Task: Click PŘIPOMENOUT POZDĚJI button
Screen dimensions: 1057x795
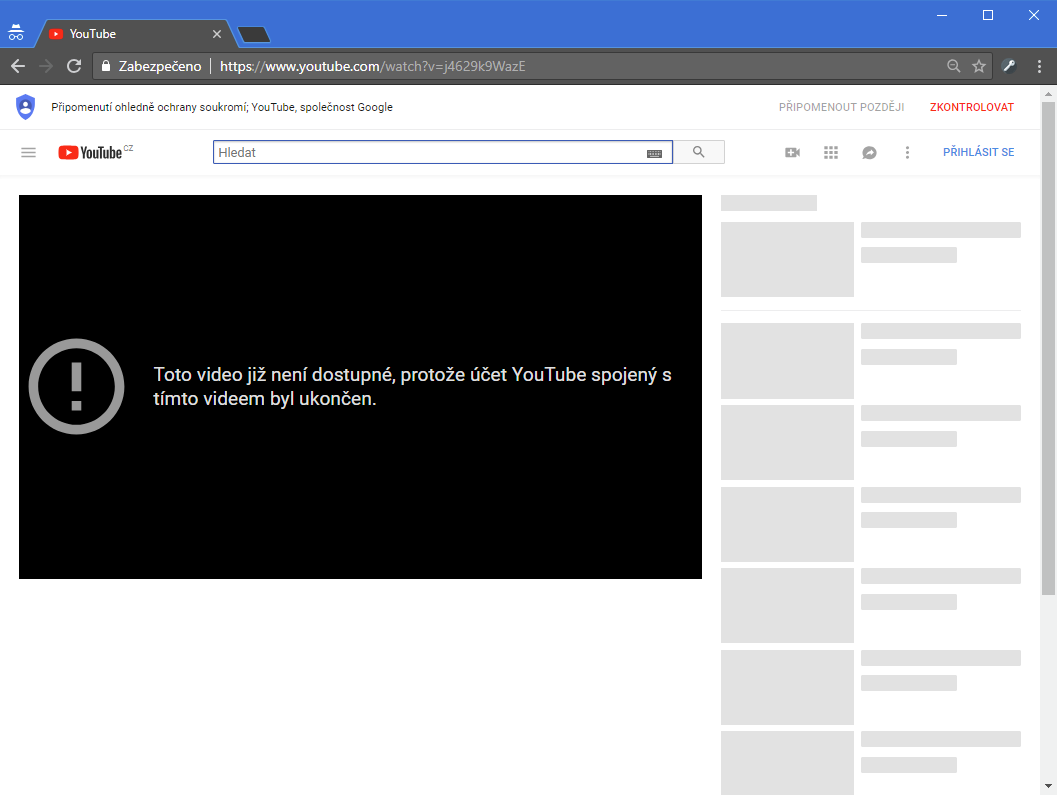Action: [841, 107]
